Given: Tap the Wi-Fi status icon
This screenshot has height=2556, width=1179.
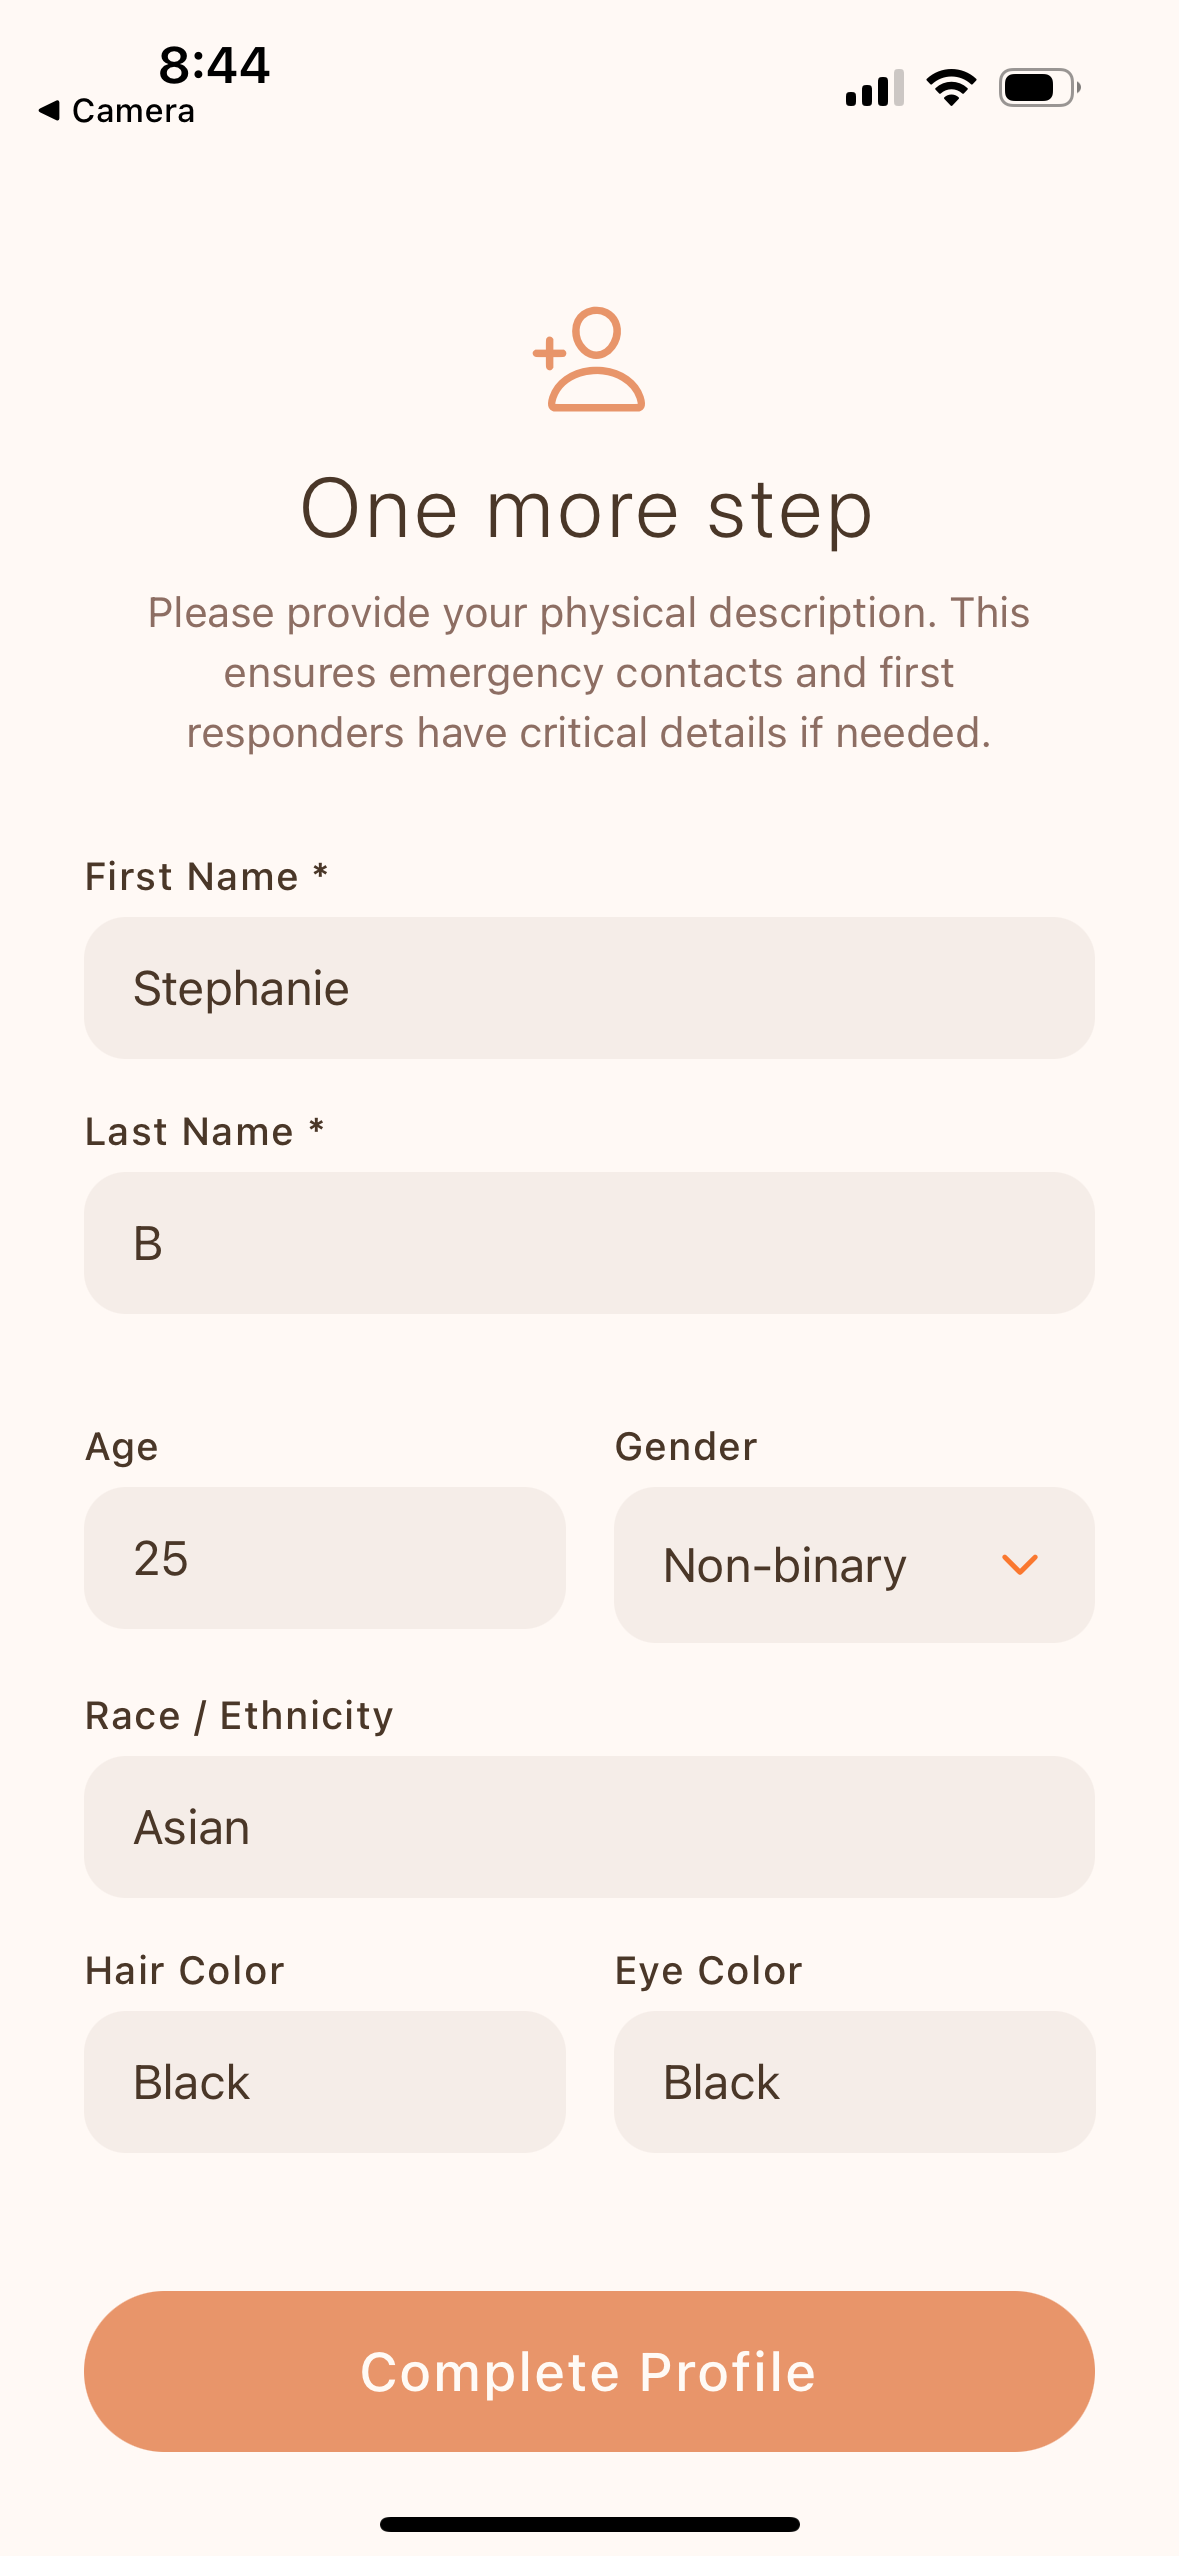Looking at the screenshot, I should pyautogui.click(x=951, y=88).
